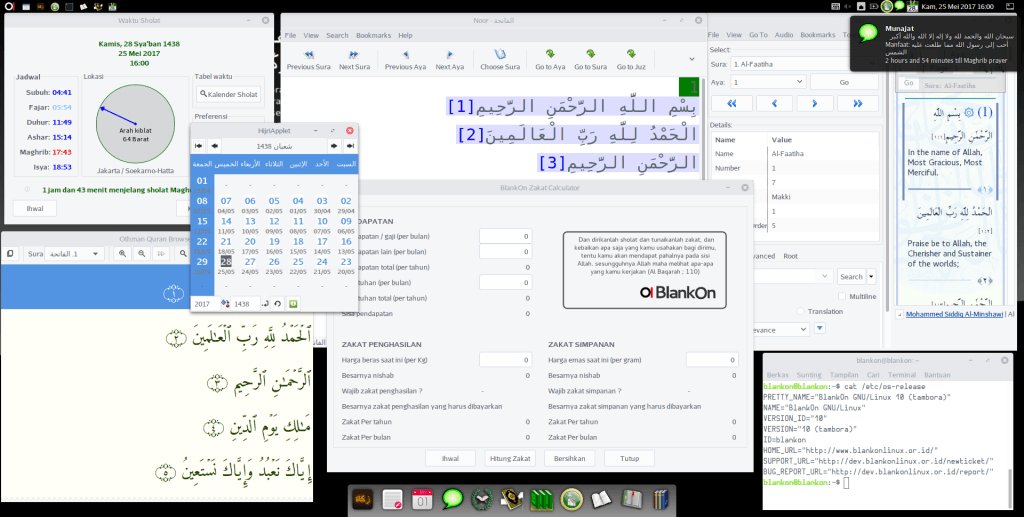The image size is (1024, 517).
Task: Click refresh icon in HijriApplet bottom bar
Action: click(x=278, y=304)
